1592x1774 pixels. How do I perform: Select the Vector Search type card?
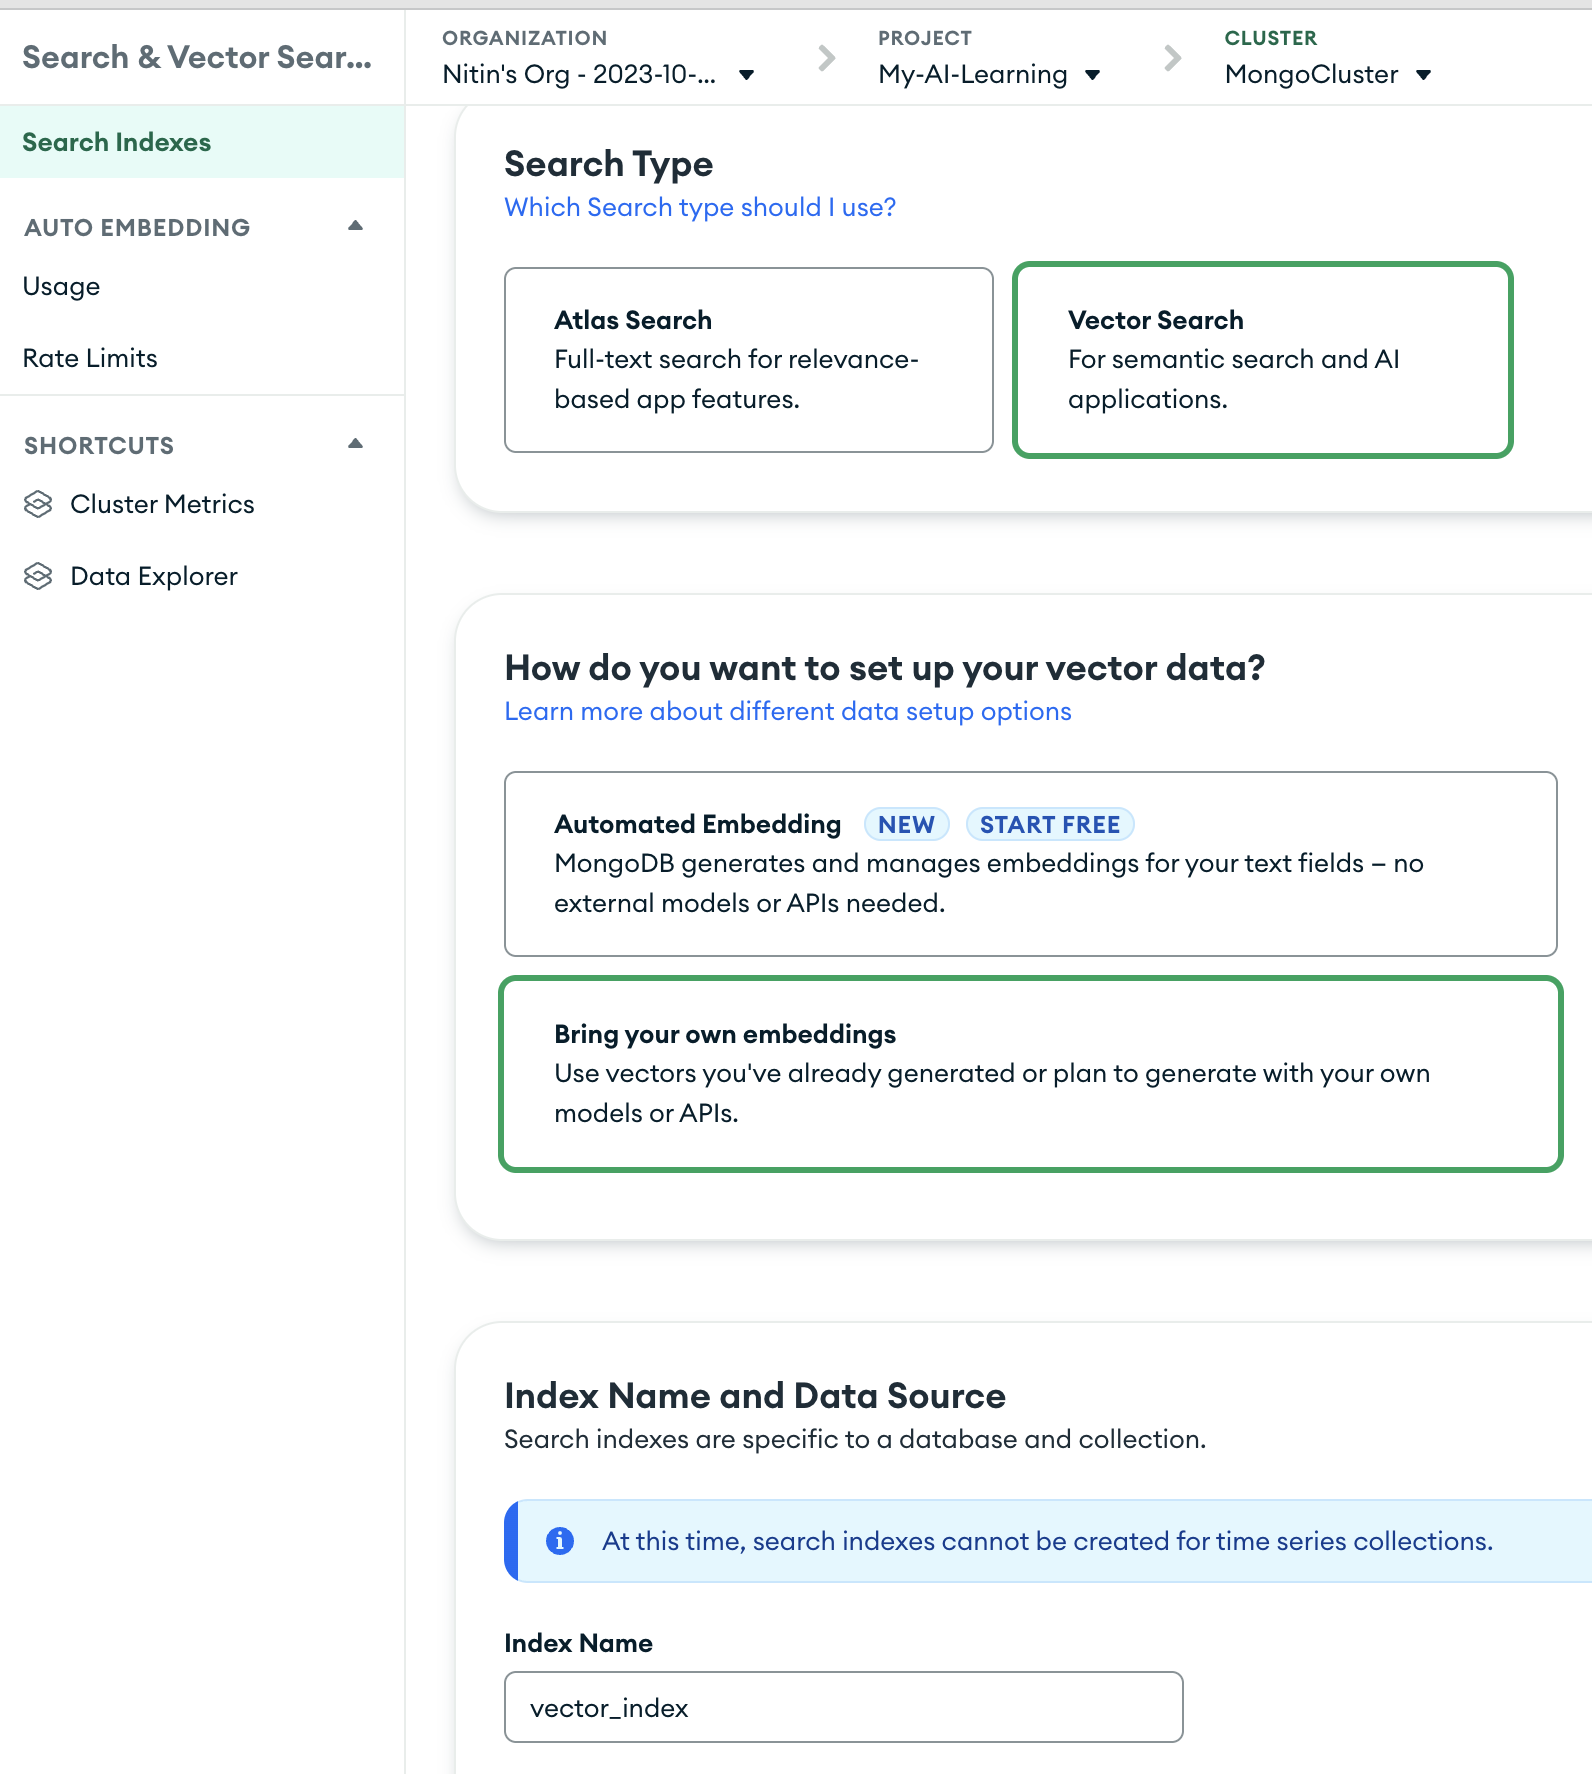tap(1263, 360)
